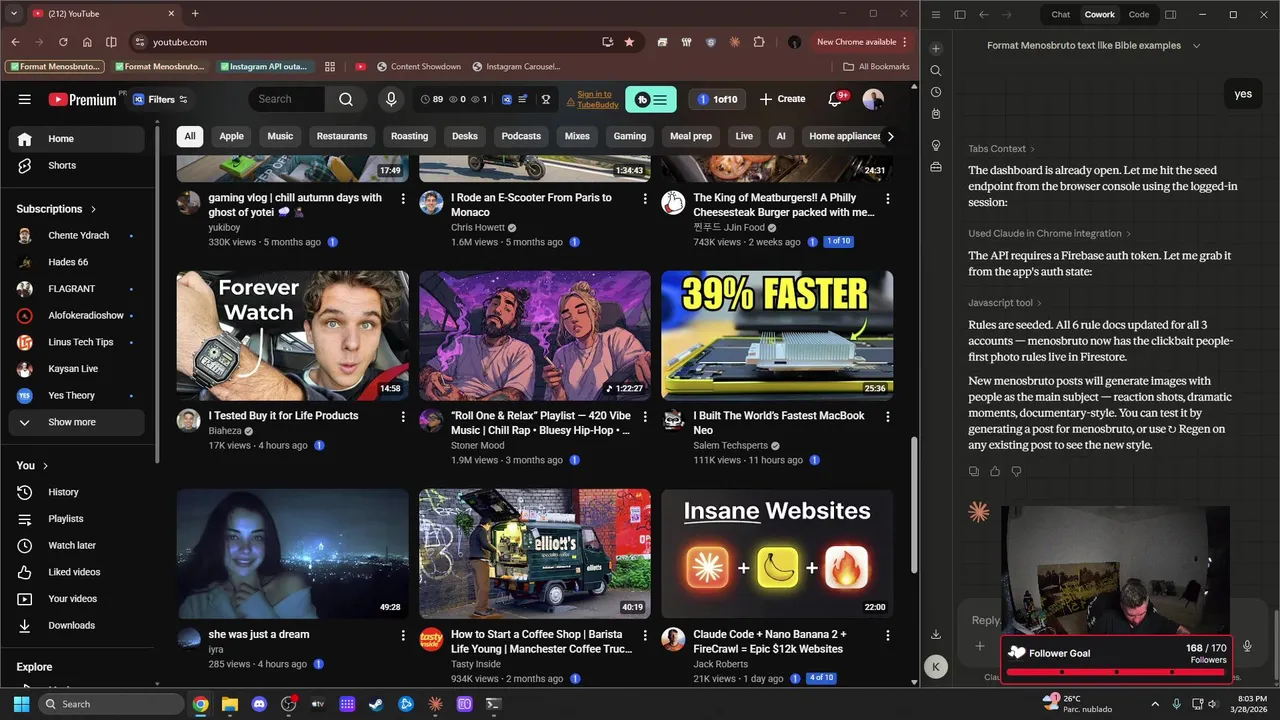Toggle Filters button in YouTube header

[159, 99]
